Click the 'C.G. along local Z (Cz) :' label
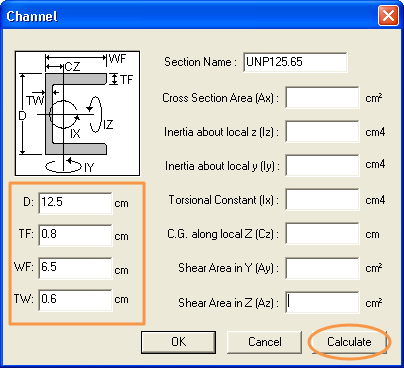The width and height of the screenshot is (404, 368). point(223,234)
